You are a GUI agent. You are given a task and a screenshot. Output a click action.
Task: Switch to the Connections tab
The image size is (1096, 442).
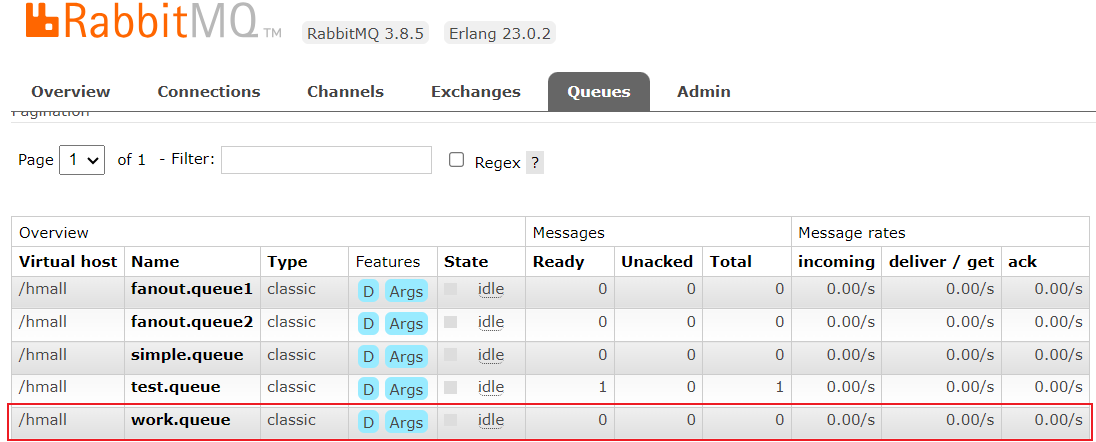209,92
